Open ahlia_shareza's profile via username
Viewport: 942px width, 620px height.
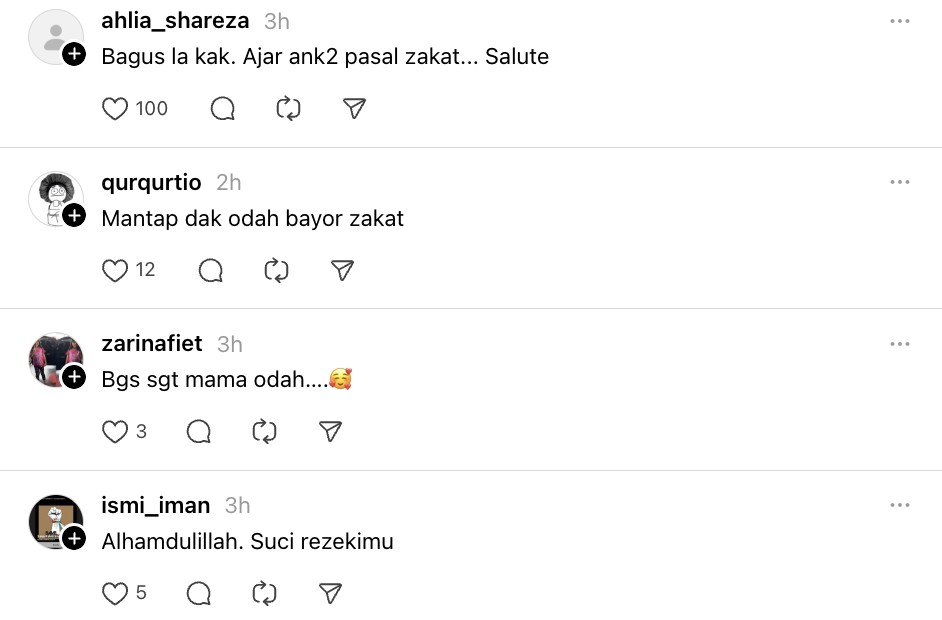175,21
